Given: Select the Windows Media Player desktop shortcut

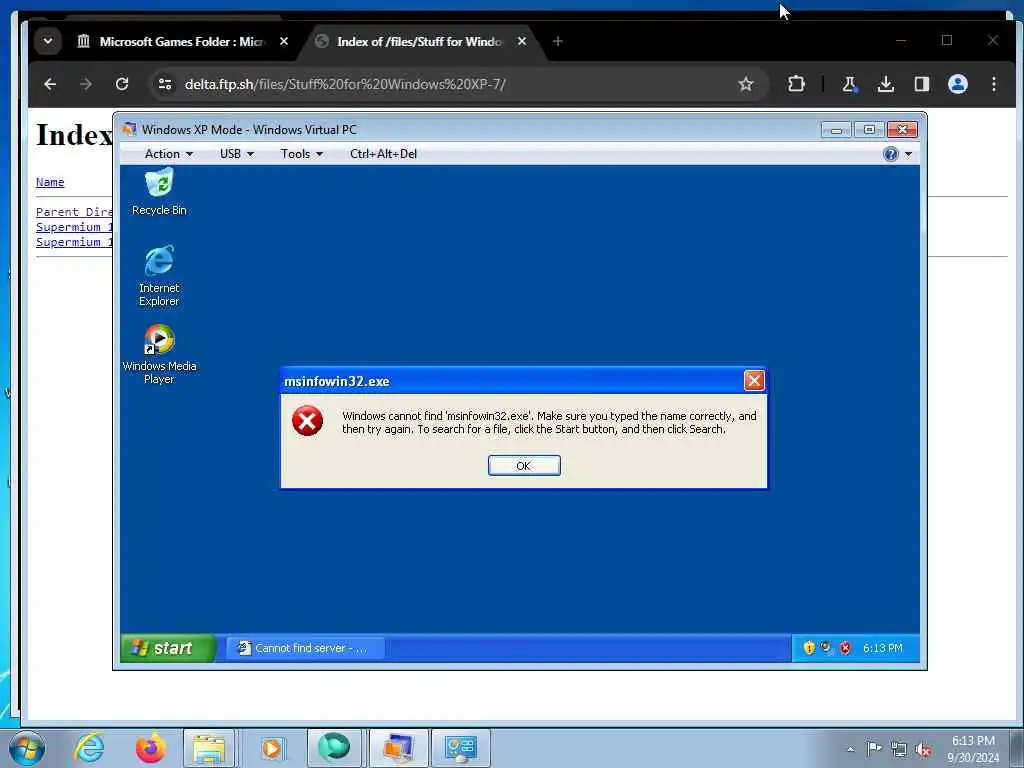Looking at the screenshot, I should (x=159, y=354).
